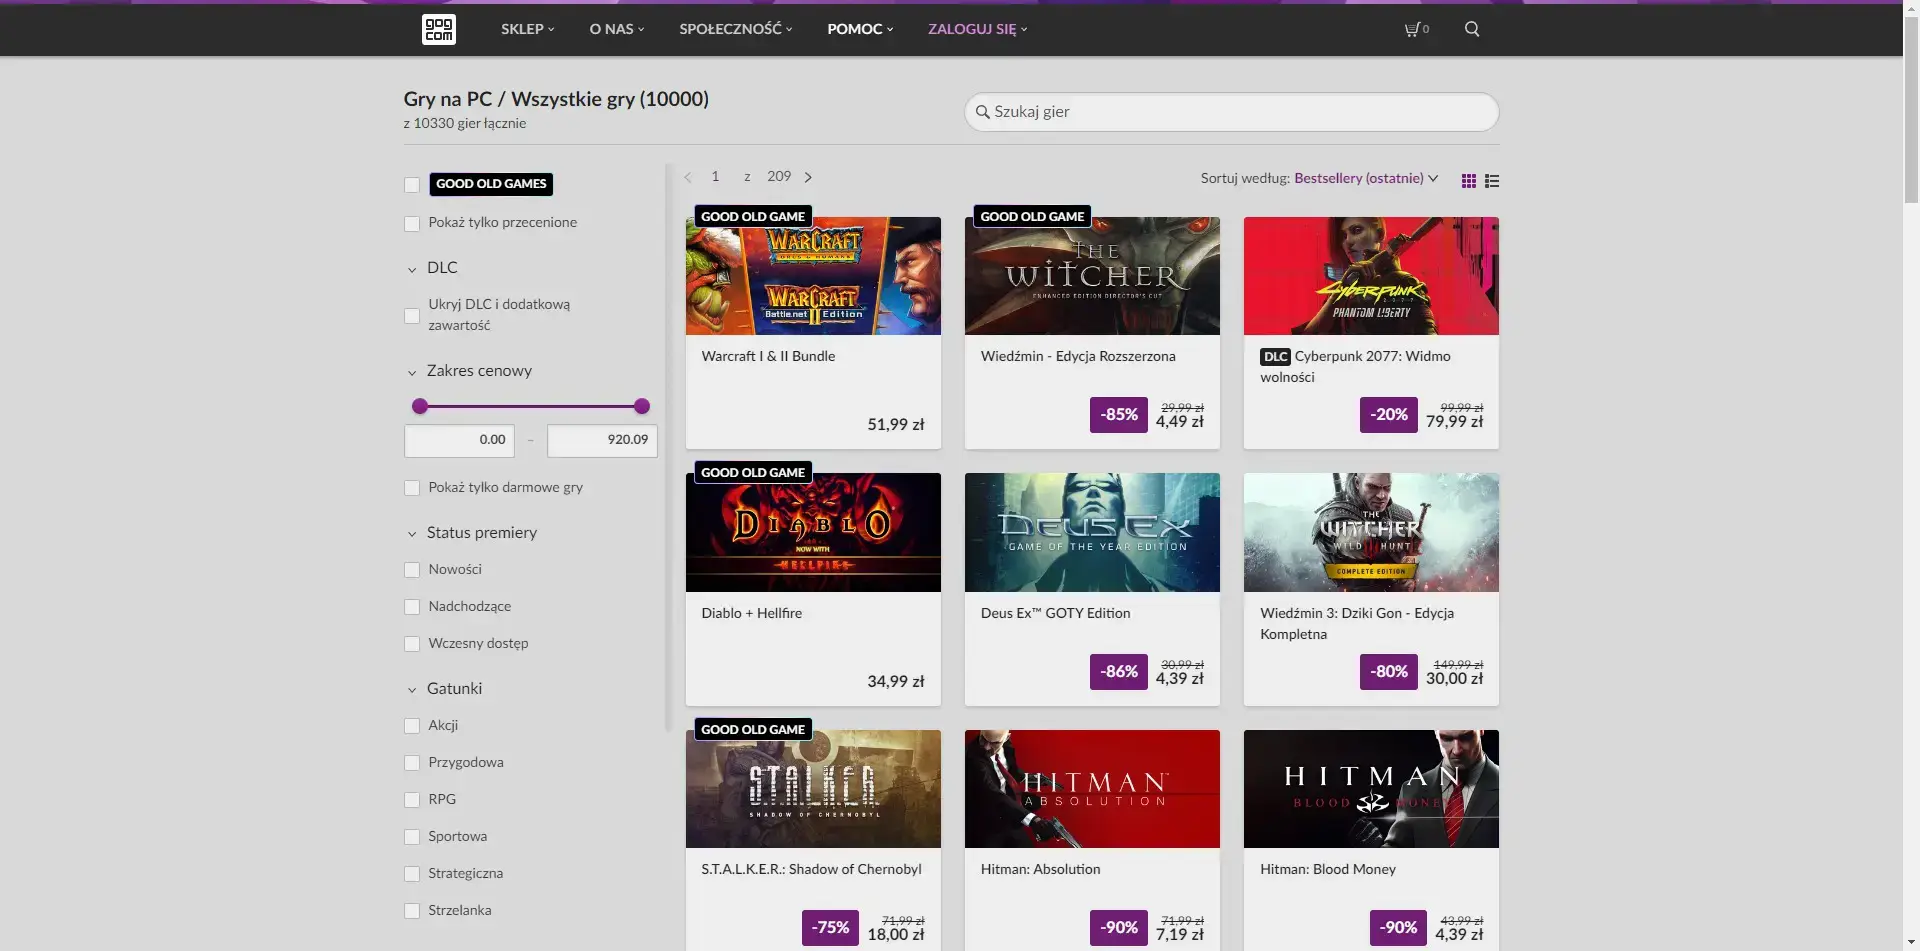Open the SKLEP menu

(x=527, y=29)
